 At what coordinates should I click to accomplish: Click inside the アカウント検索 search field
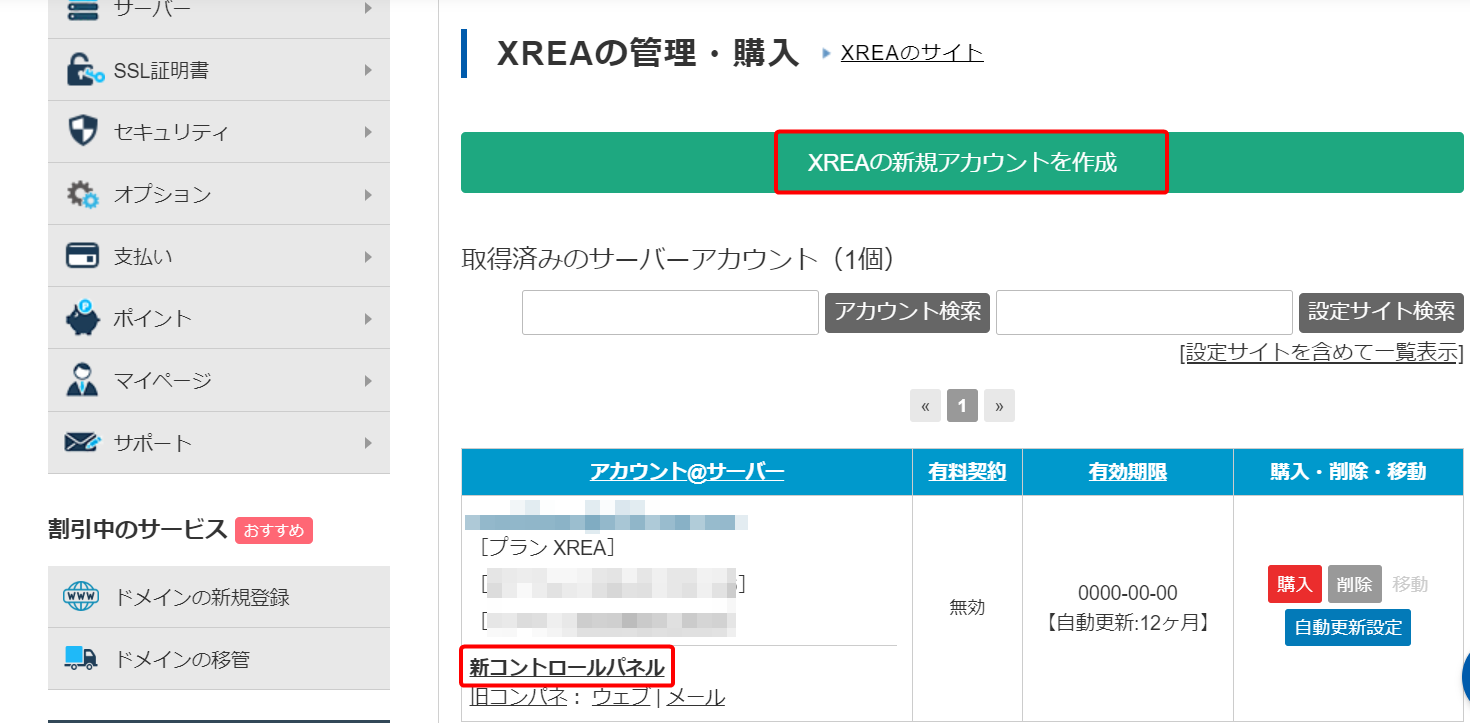pyautogui.click(x=670, y=312)
